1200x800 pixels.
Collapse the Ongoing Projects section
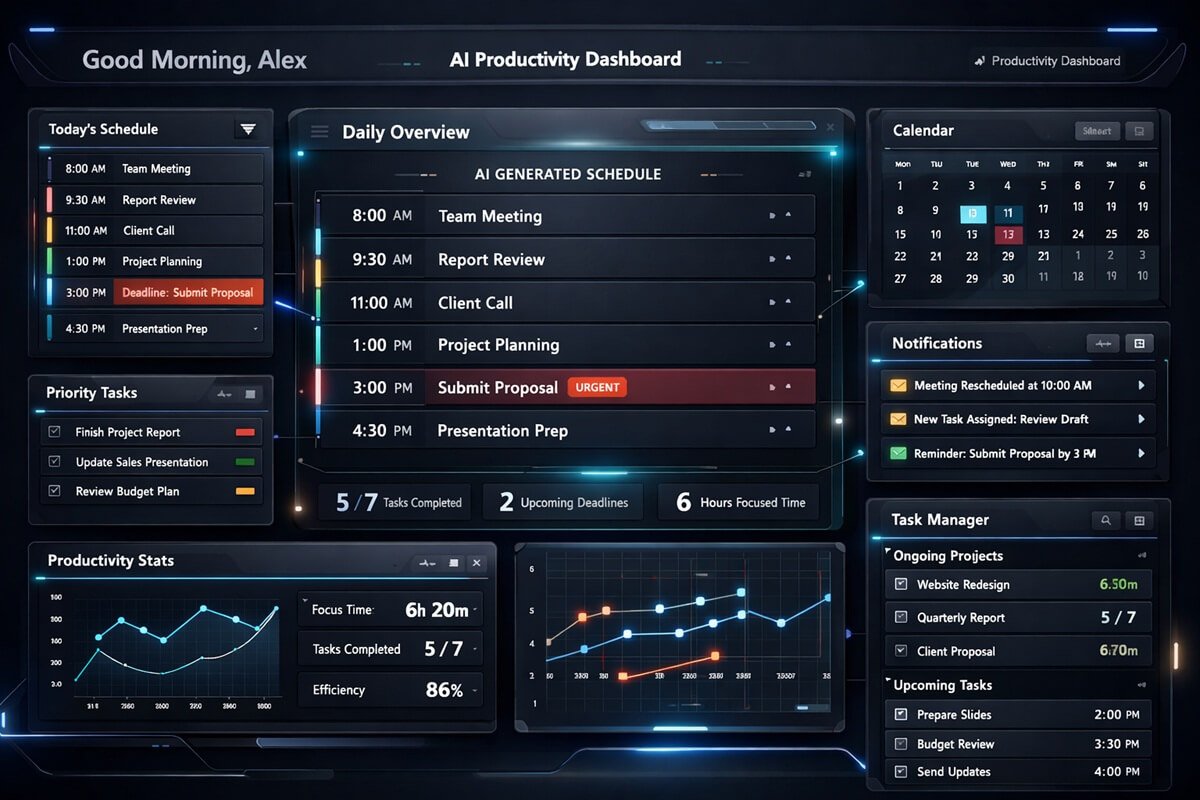click(x=887, y=550)
